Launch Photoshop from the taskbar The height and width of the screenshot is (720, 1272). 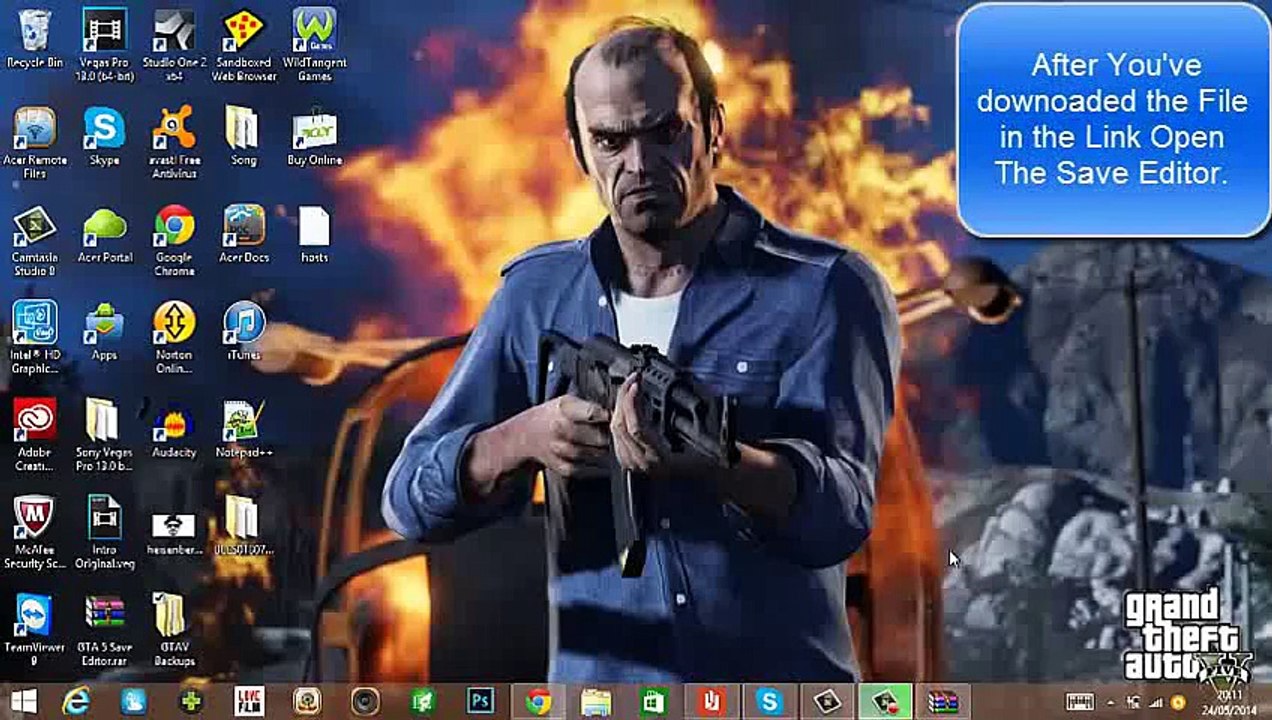tap(481, 702)
